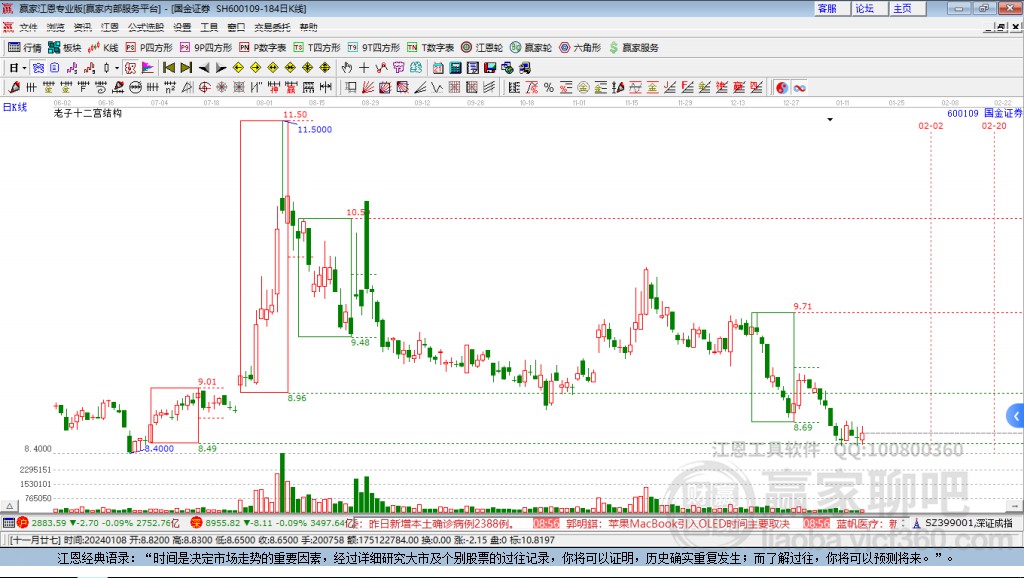Move chart left with black arrow
Screen dimensions: 1024x578
(204, 68)
